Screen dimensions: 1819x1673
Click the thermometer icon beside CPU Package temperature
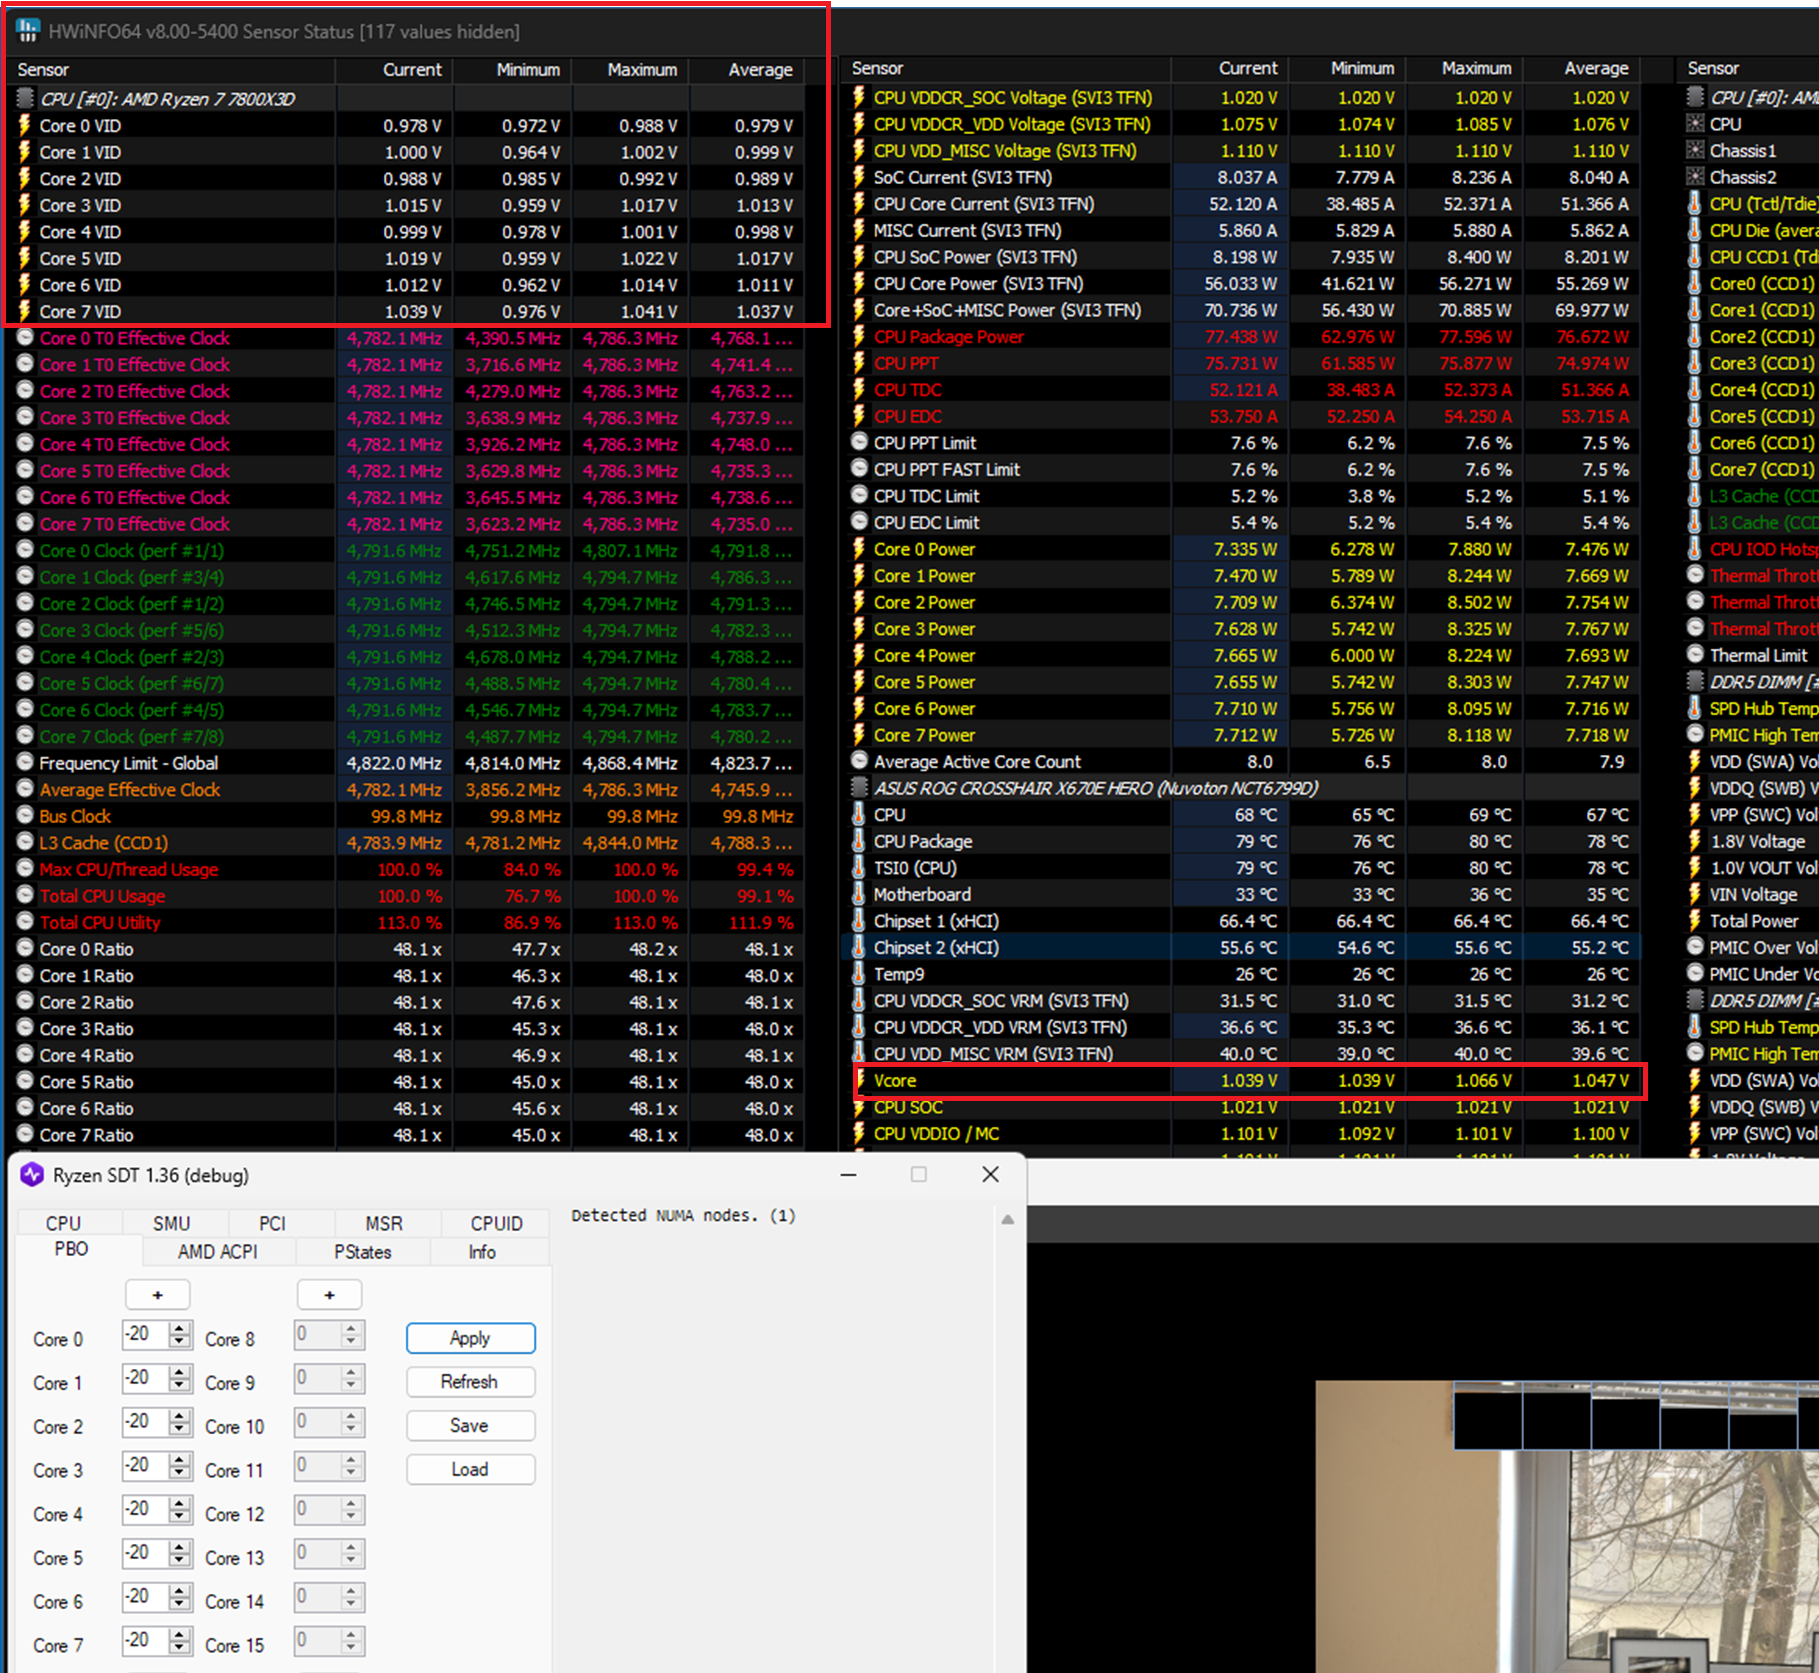click(x=859, y=840)
